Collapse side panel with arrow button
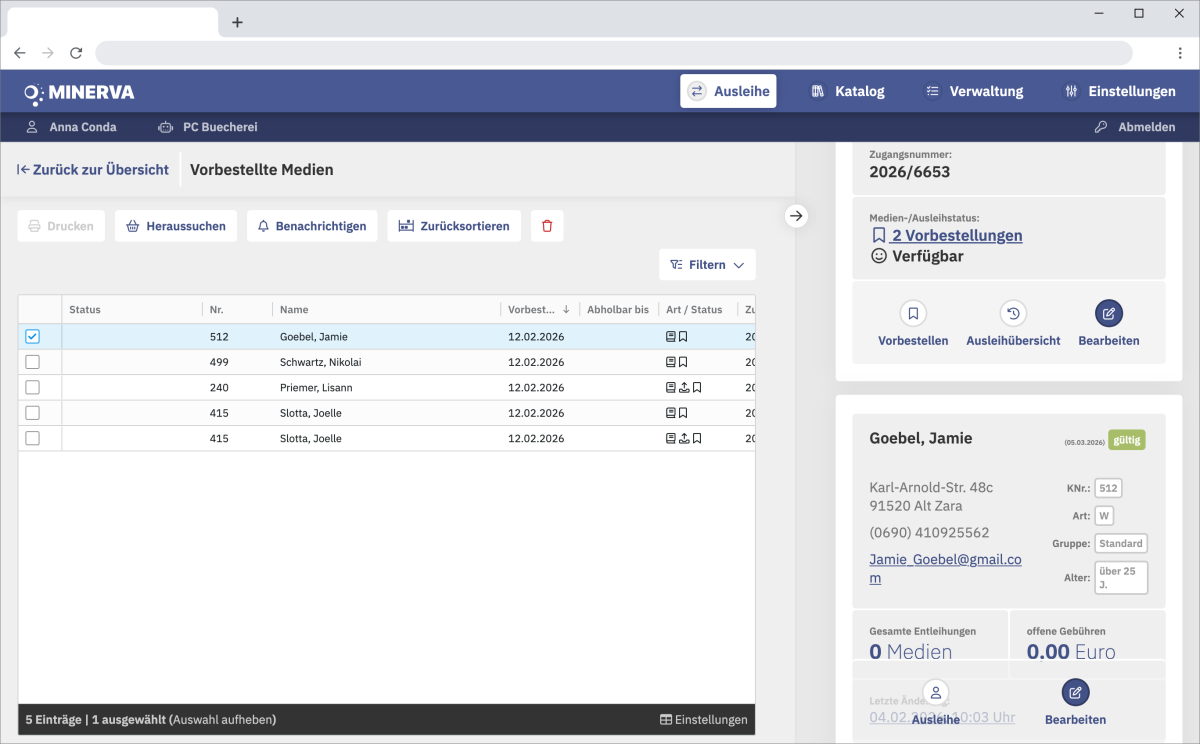 point(796,215)
